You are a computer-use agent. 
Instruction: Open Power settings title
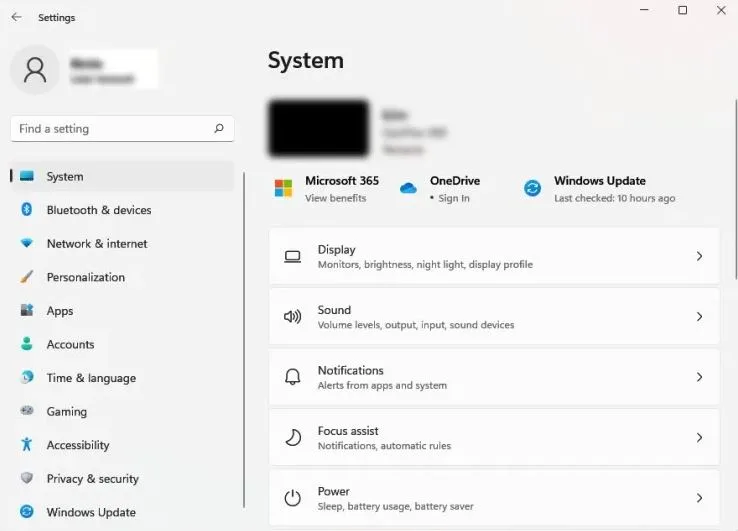click(333, 491)
